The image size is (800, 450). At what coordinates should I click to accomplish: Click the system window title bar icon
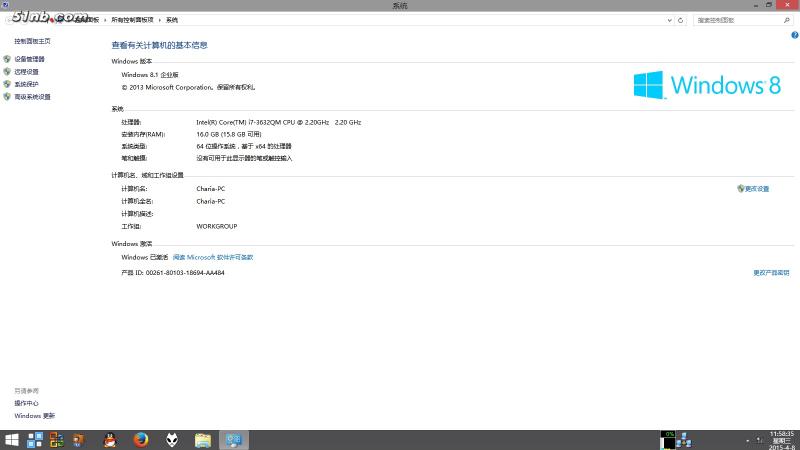tap(5, 5)
